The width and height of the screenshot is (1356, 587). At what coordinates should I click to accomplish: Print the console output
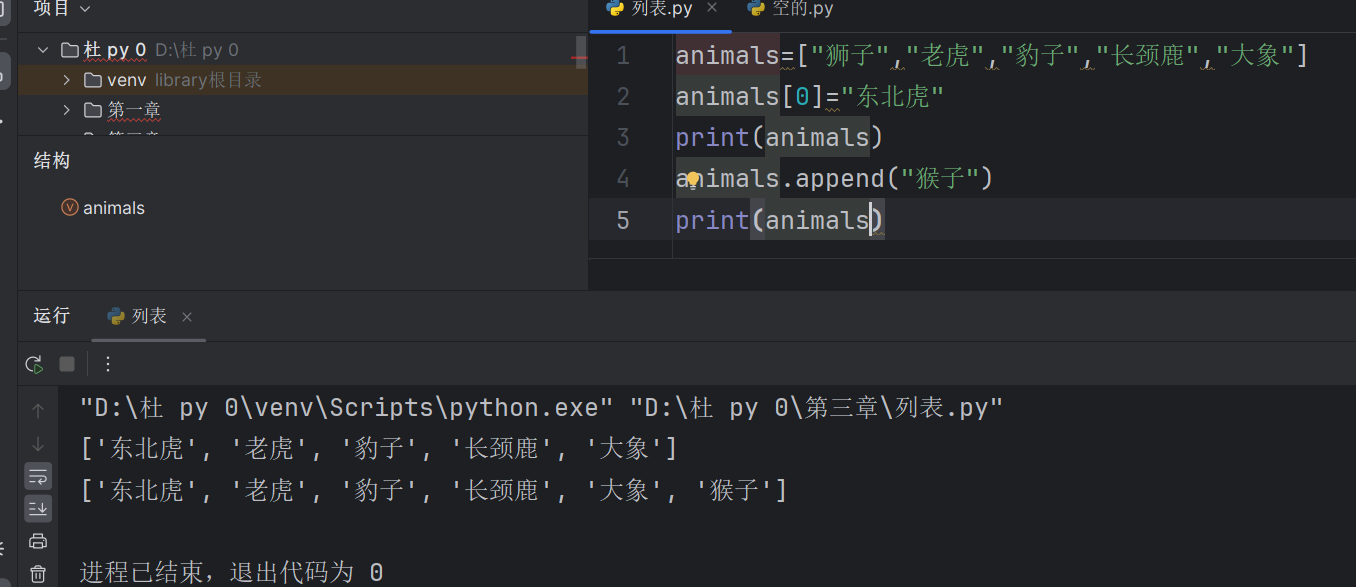coord(38,541)
